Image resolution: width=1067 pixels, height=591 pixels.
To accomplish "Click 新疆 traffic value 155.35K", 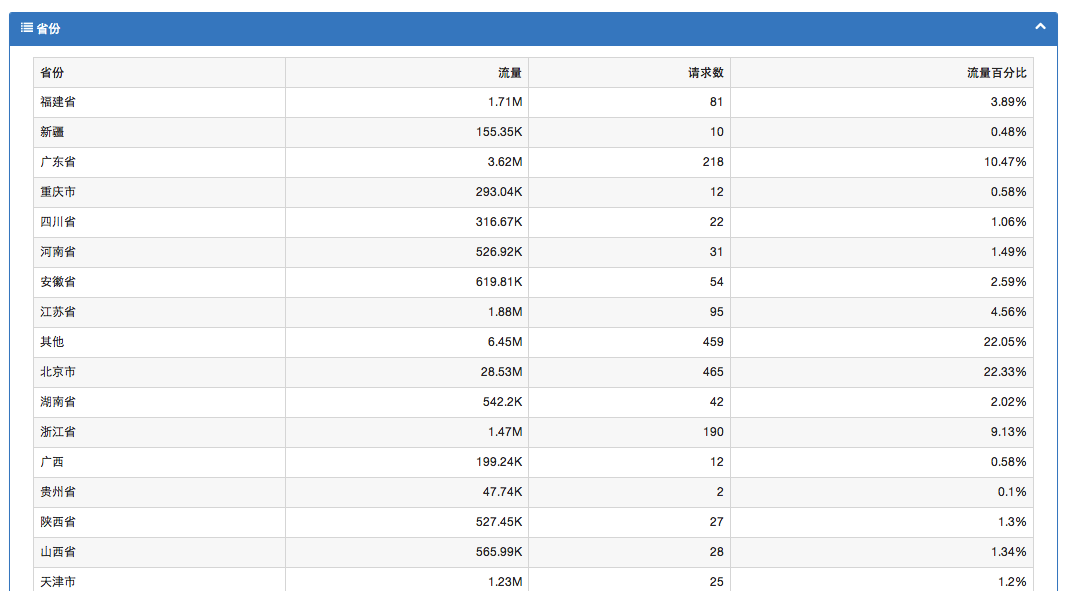I will (499, 132).
